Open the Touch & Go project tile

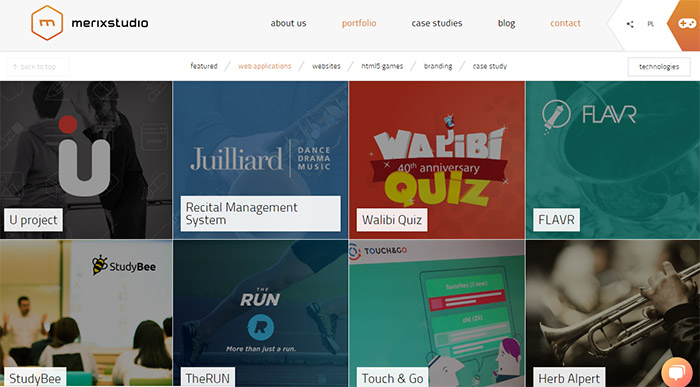pos(437,313)
